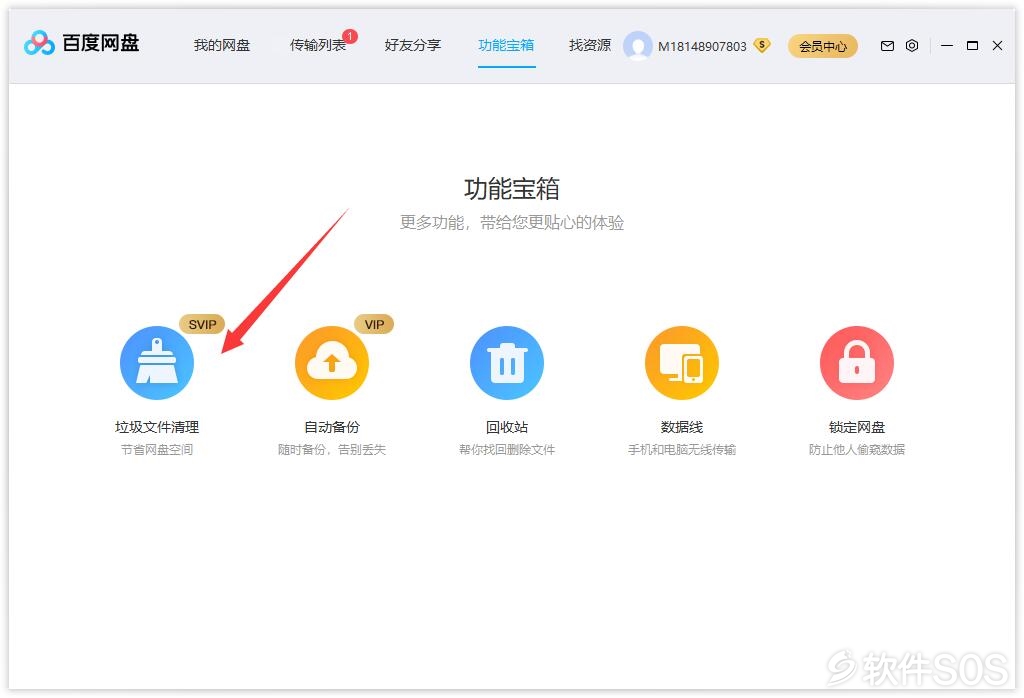This screenshot has width=1024, height=698.
Task: Close the 百度网盘 window
Action: tap(997, 46)
